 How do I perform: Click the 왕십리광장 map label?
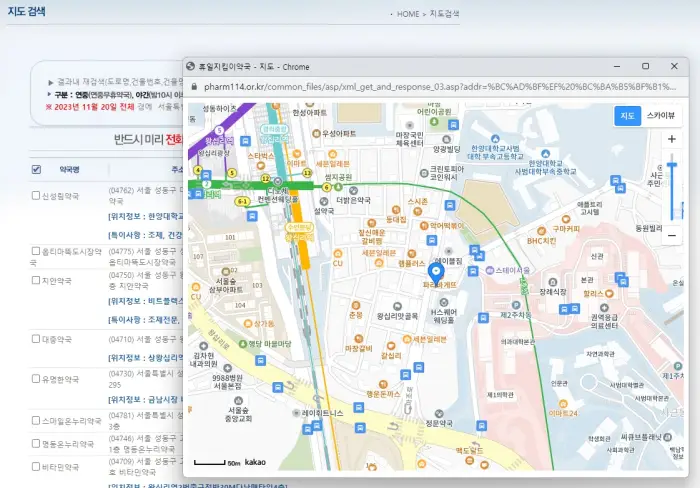[213, 153]
